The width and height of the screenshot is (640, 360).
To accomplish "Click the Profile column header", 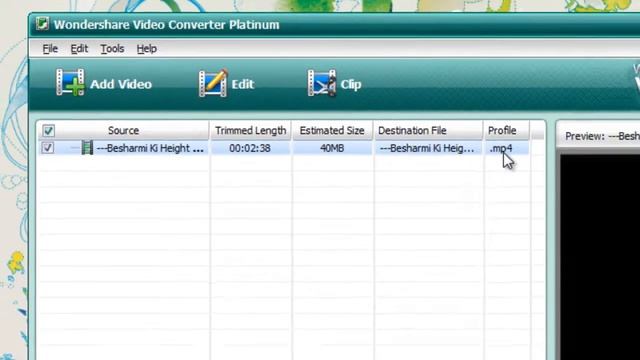I will pos(506,131).
